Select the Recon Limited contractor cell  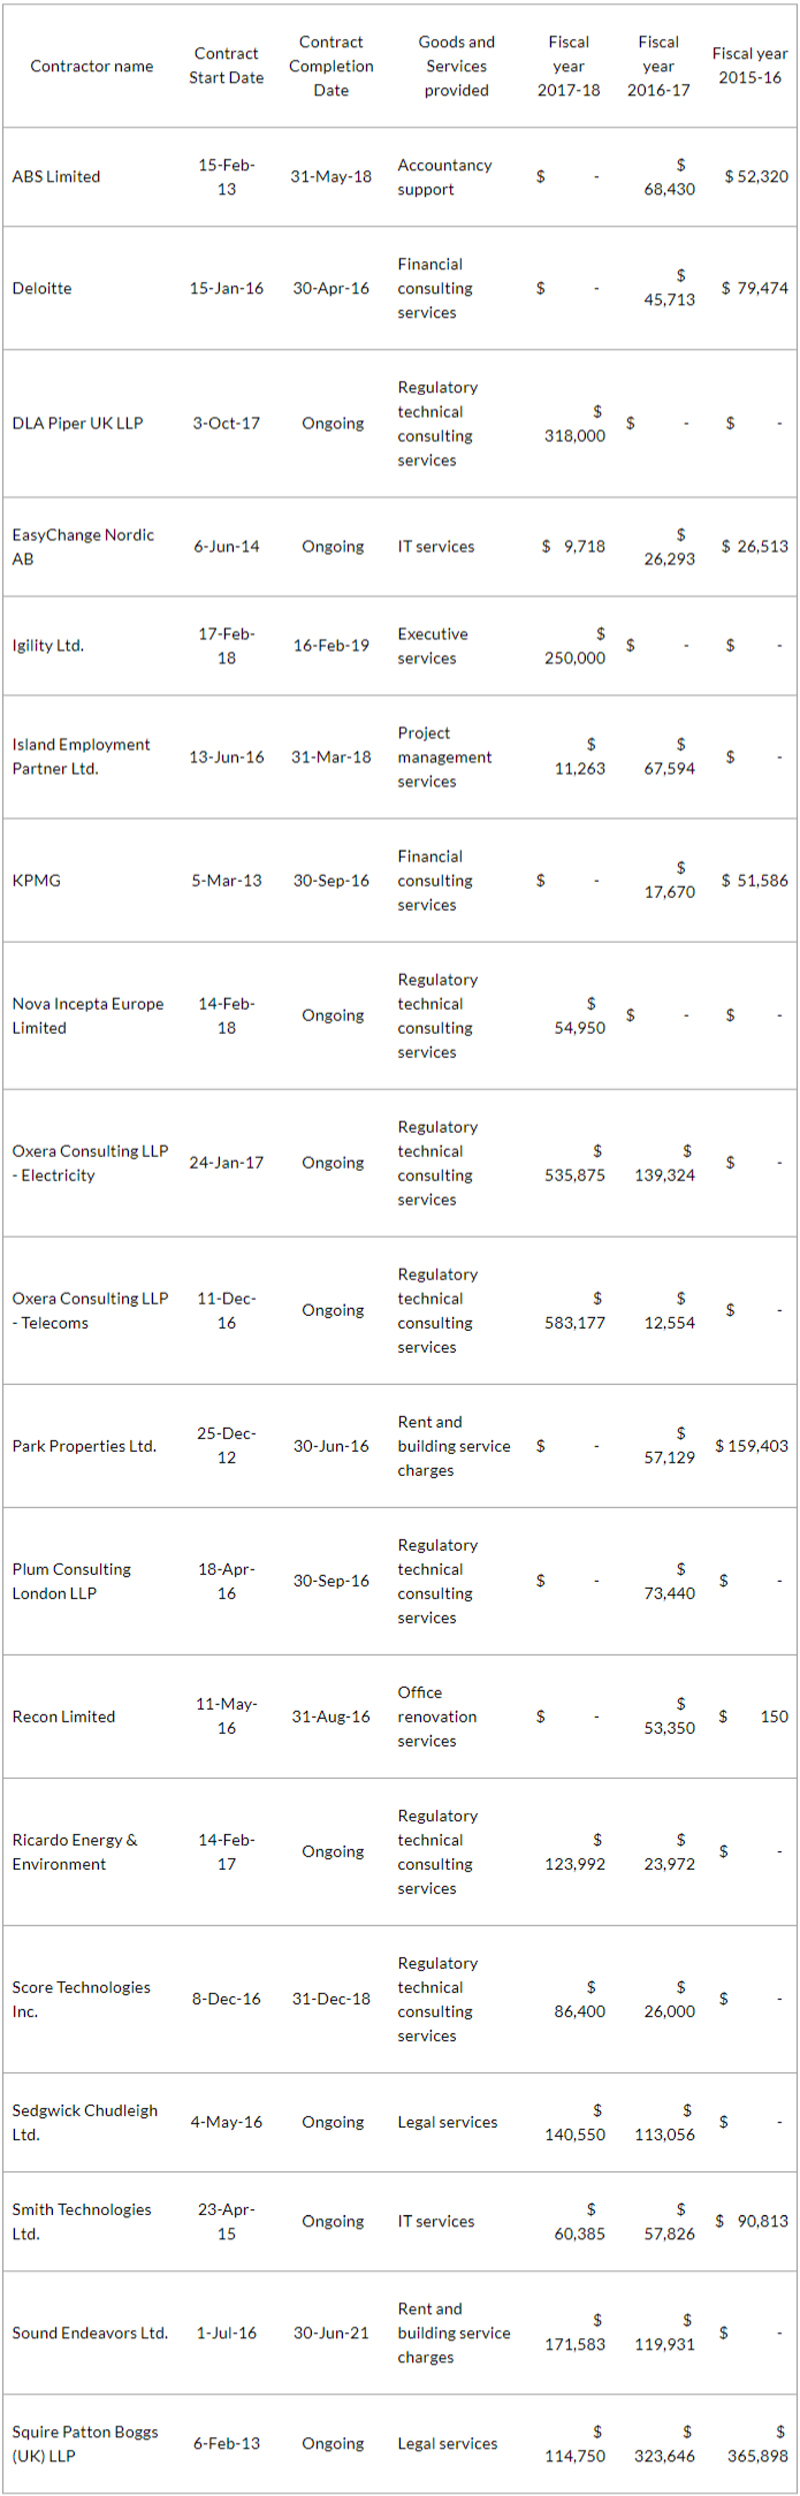[x=63, y=1717]
